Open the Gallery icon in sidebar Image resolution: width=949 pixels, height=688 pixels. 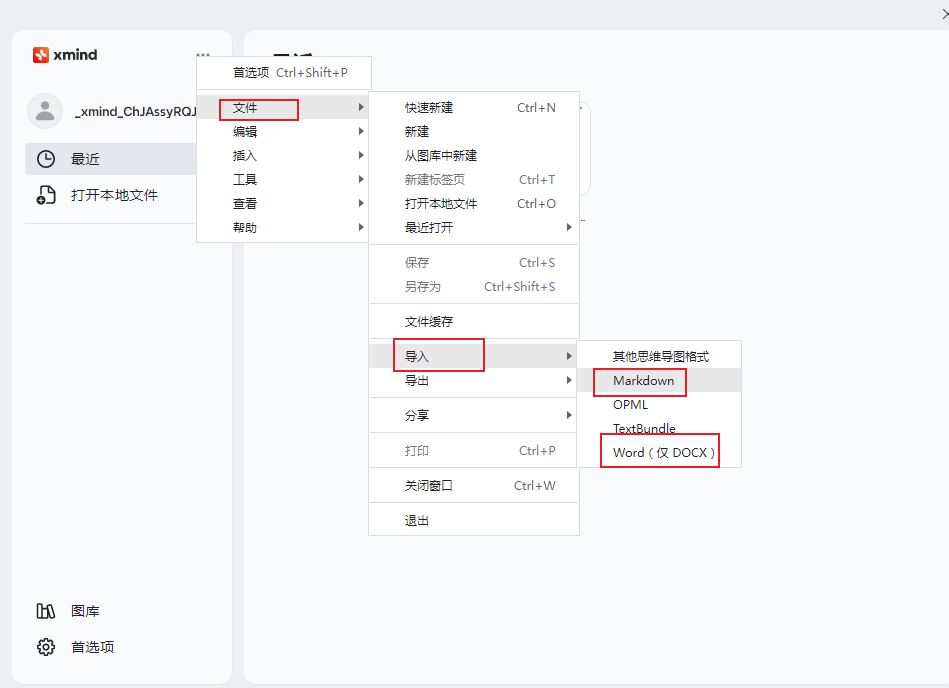click(x=46, y=611)
